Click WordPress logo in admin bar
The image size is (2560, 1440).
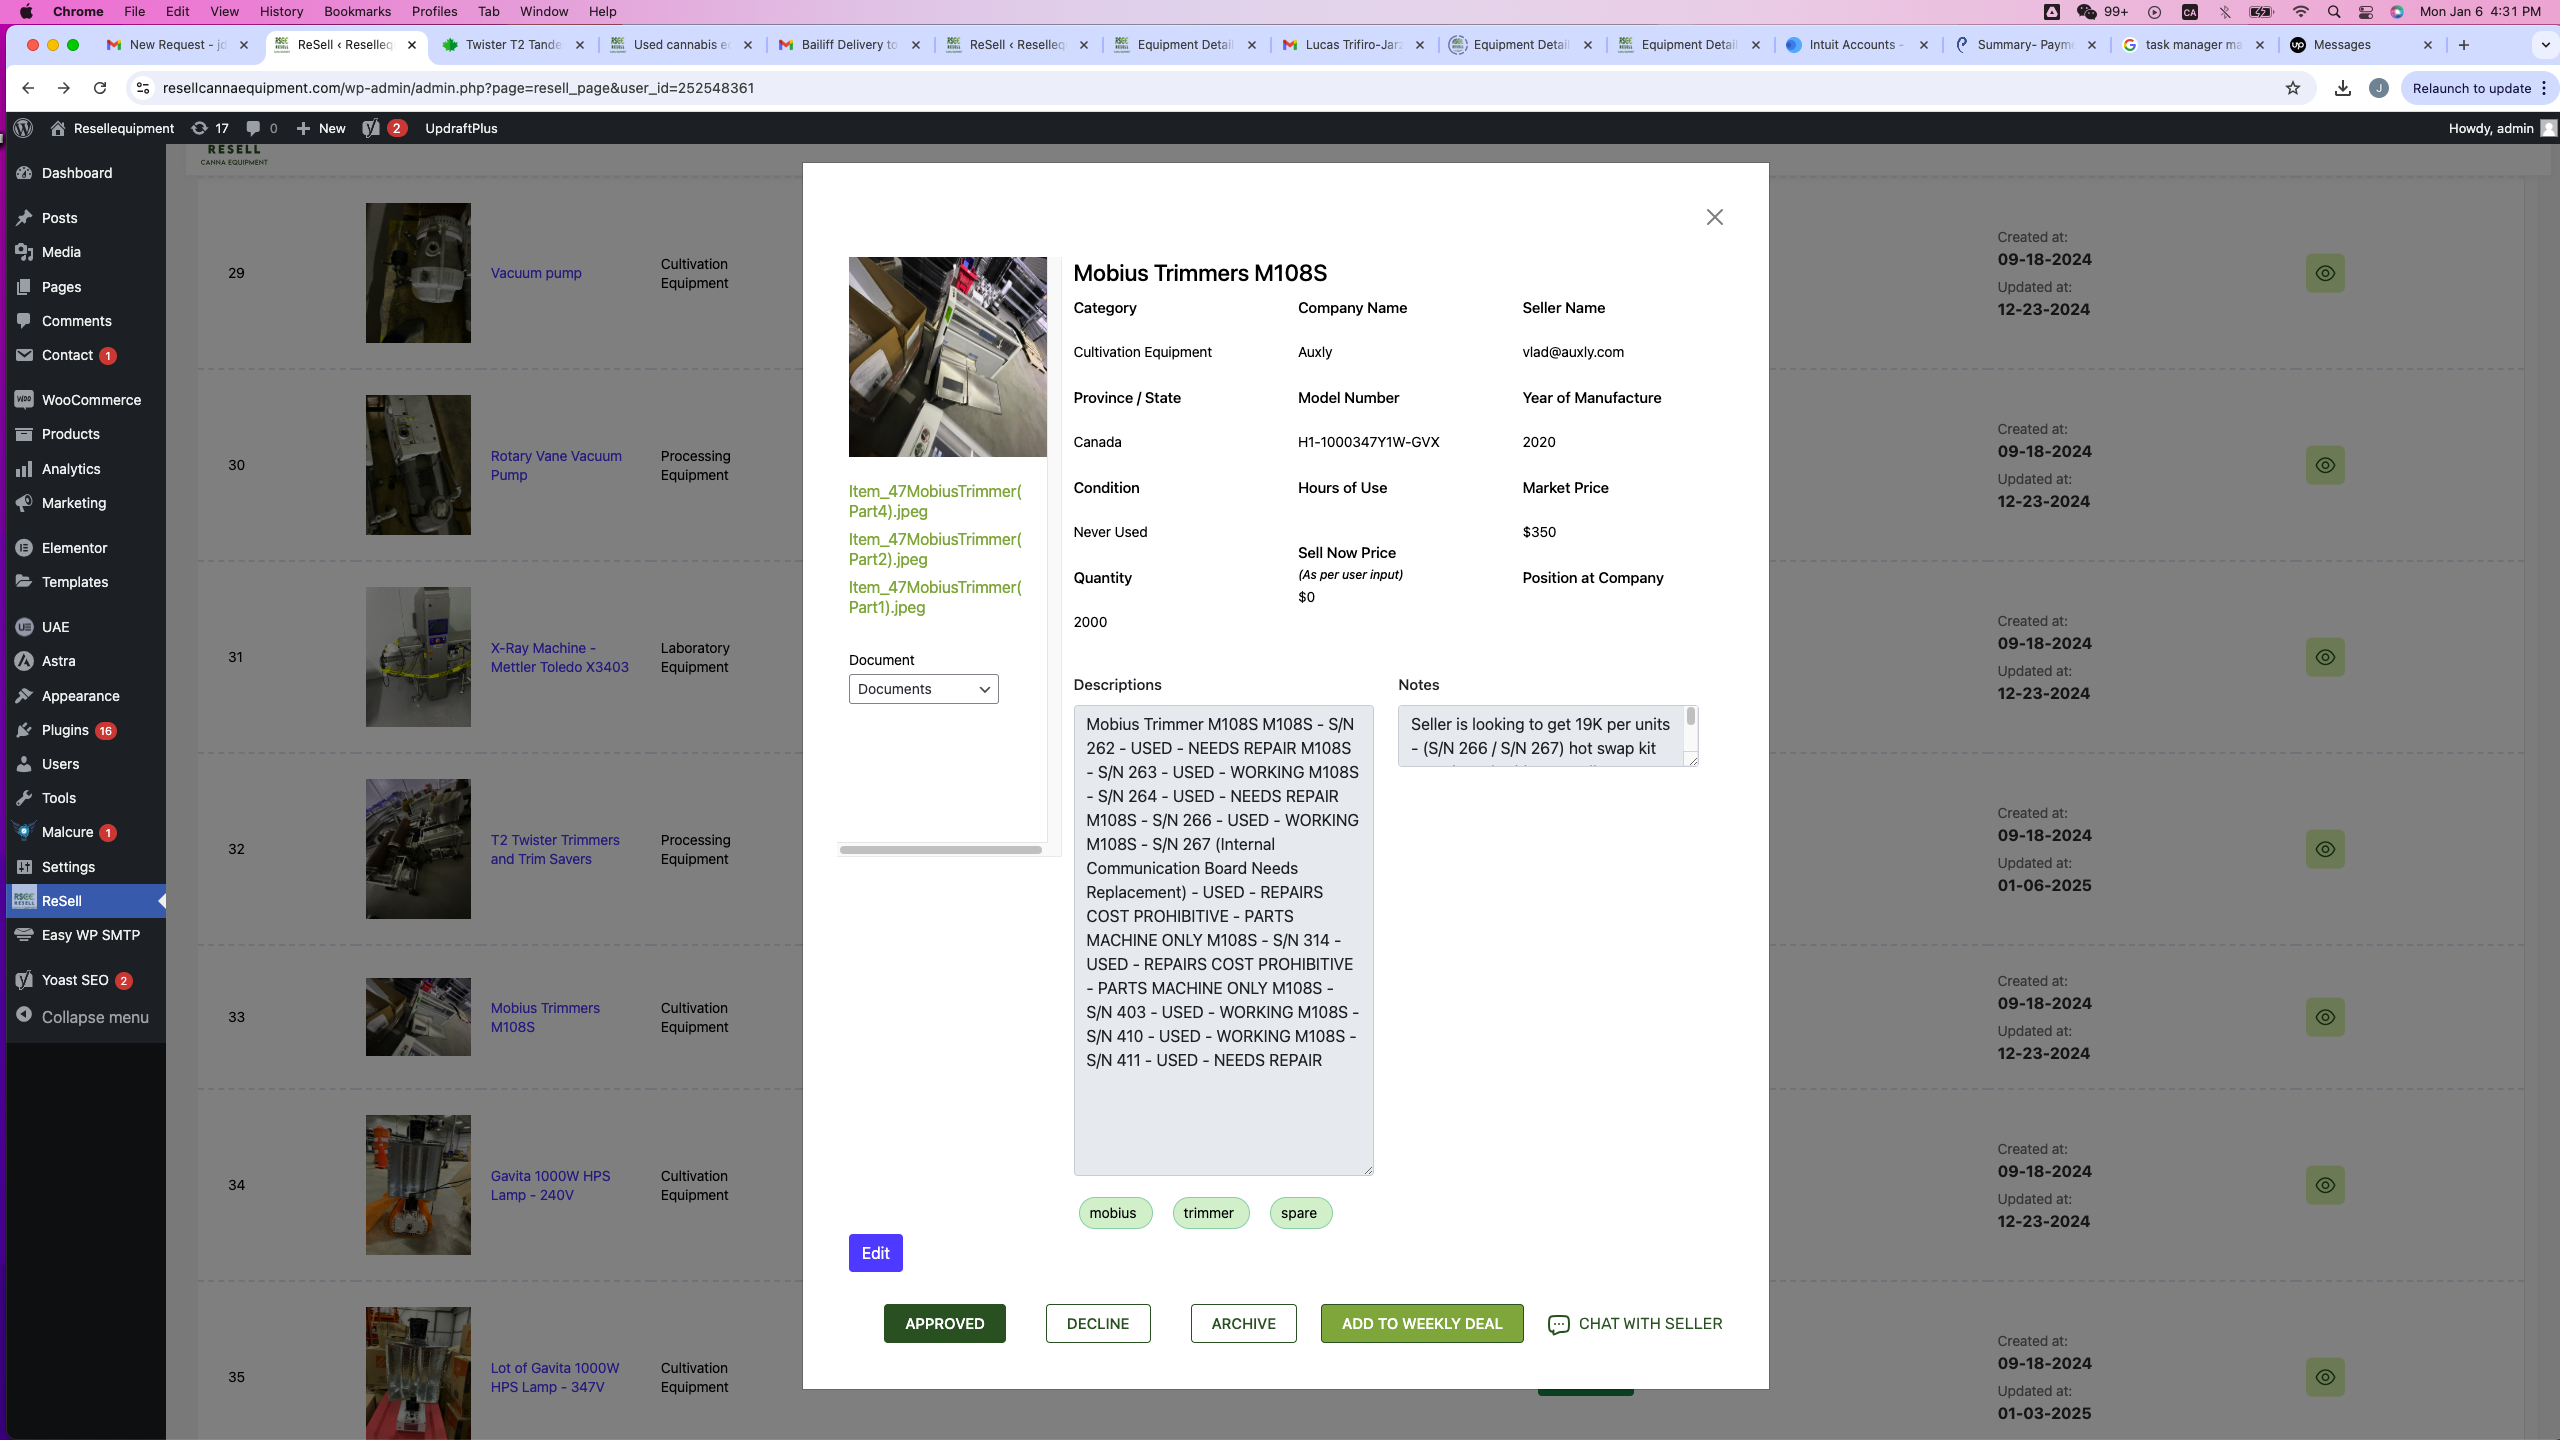pos(24,128)
